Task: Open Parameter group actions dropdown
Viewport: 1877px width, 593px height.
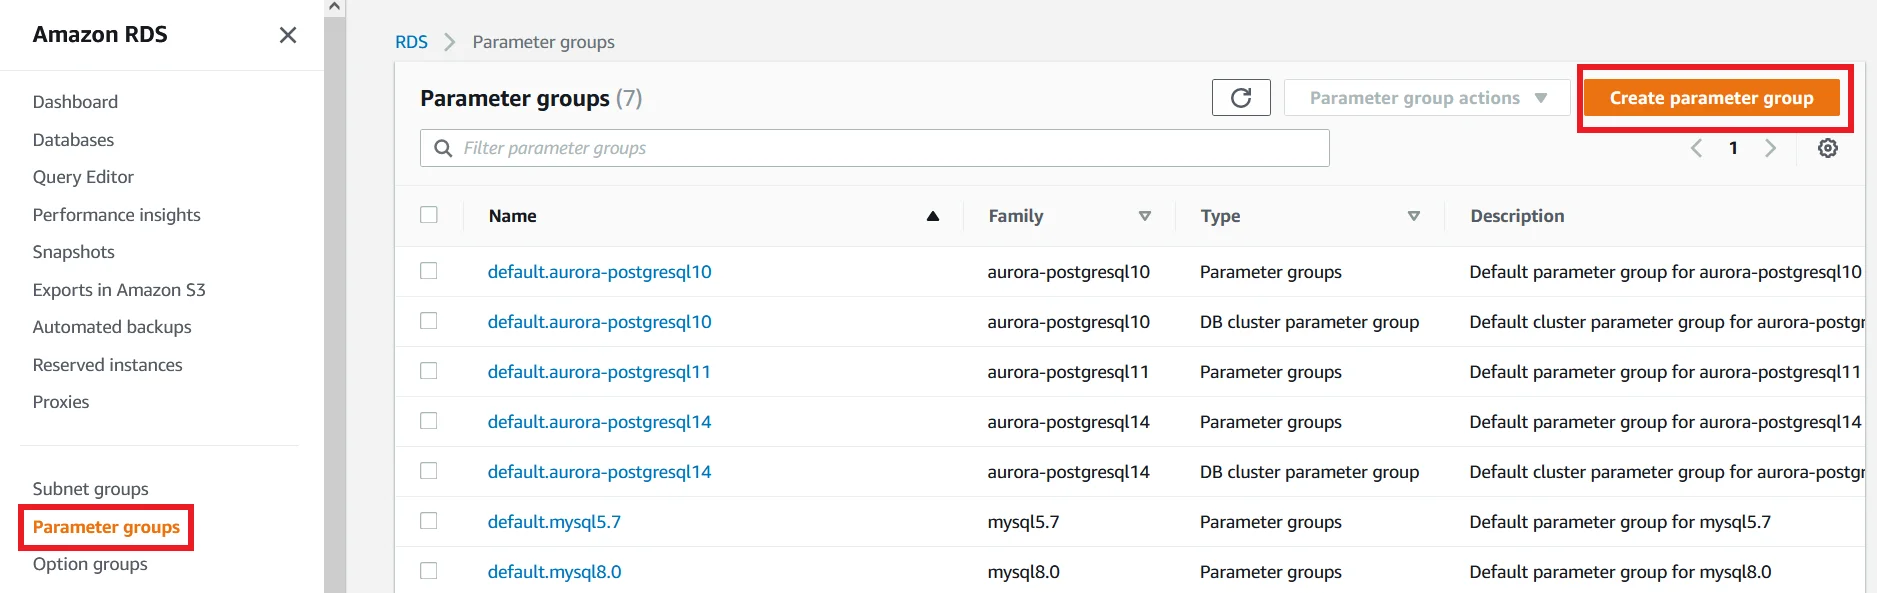Action: [x=1427, y=98]
